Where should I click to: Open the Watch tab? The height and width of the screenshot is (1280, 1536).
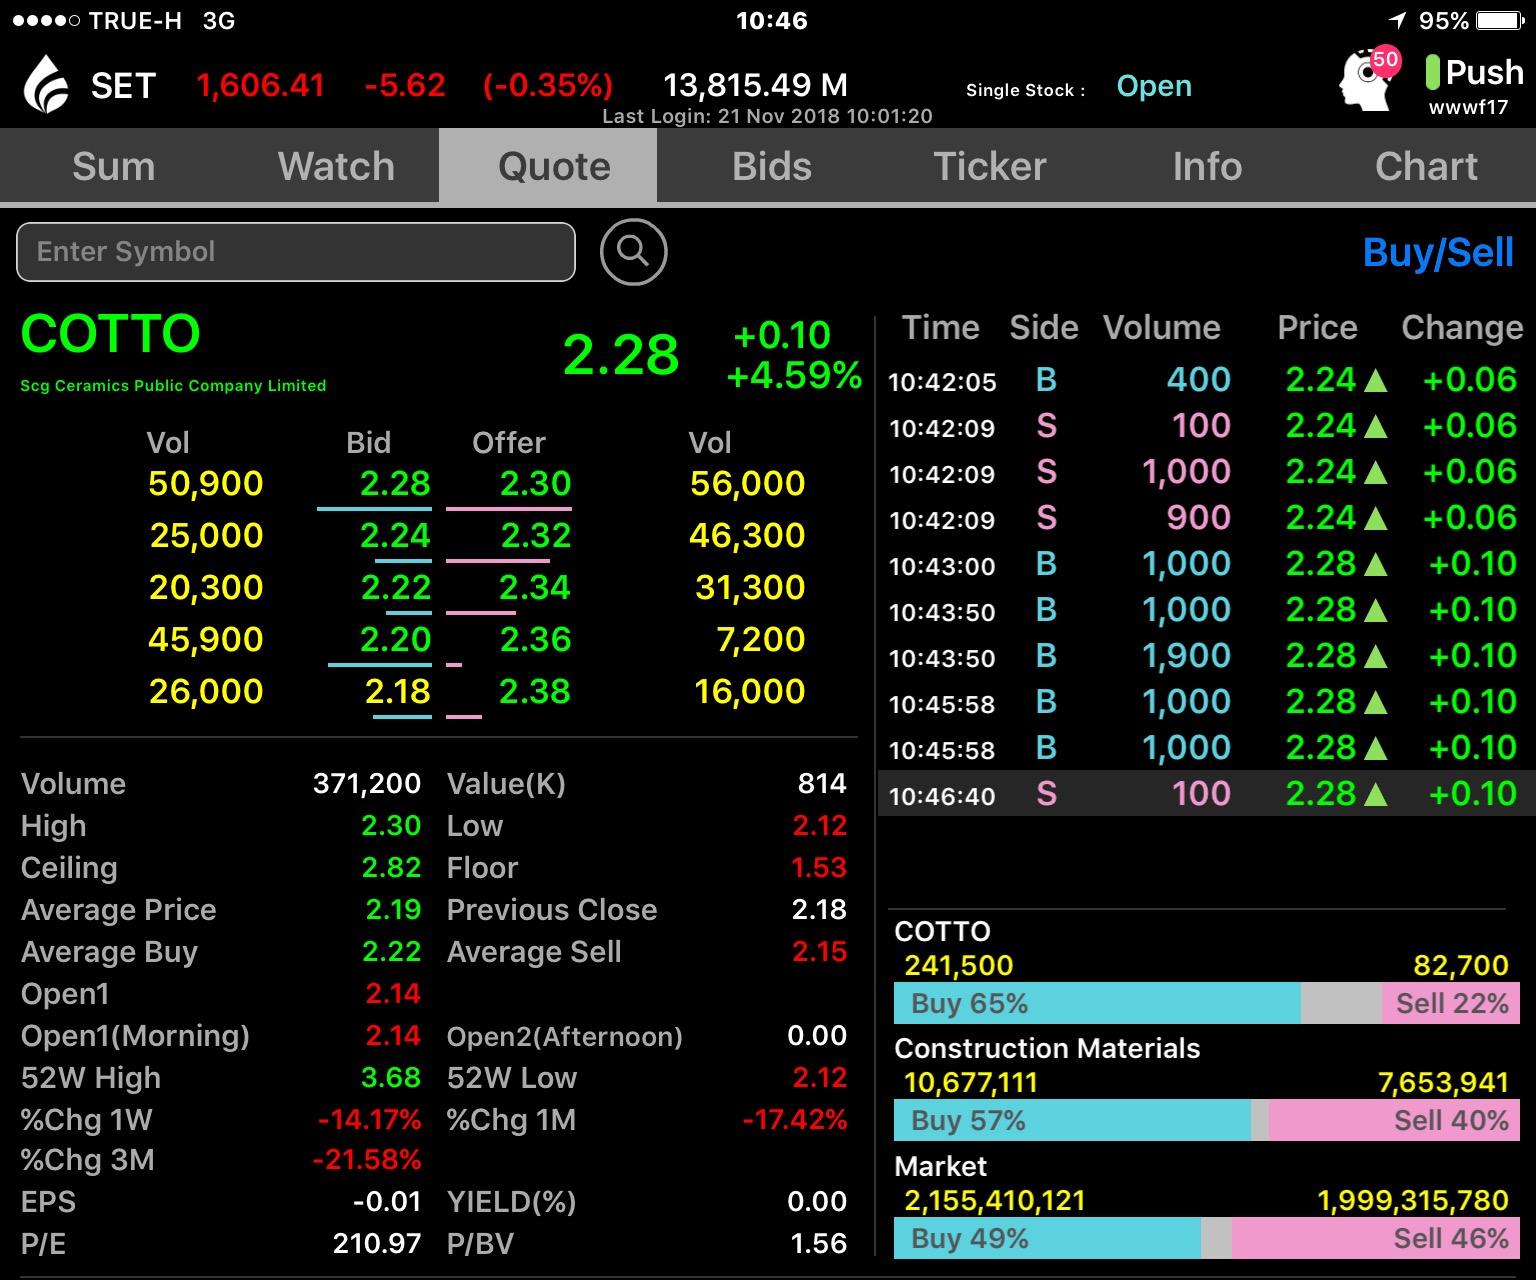tap(336, 166)
